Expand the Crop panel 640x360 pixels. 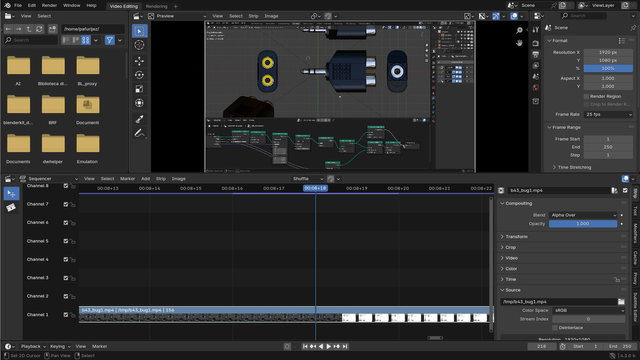pos(511,247)
